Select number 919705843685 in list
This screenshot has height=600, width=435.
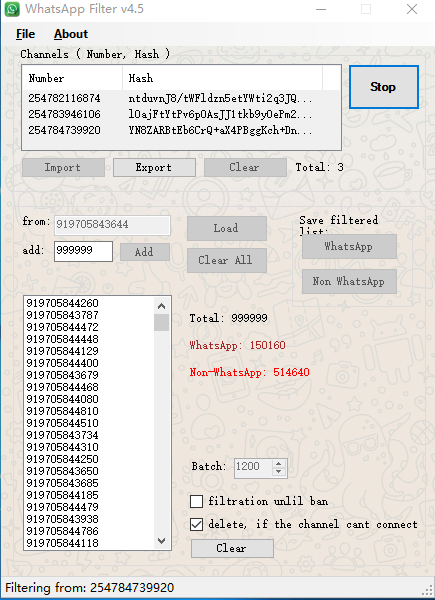click(62, 483)
